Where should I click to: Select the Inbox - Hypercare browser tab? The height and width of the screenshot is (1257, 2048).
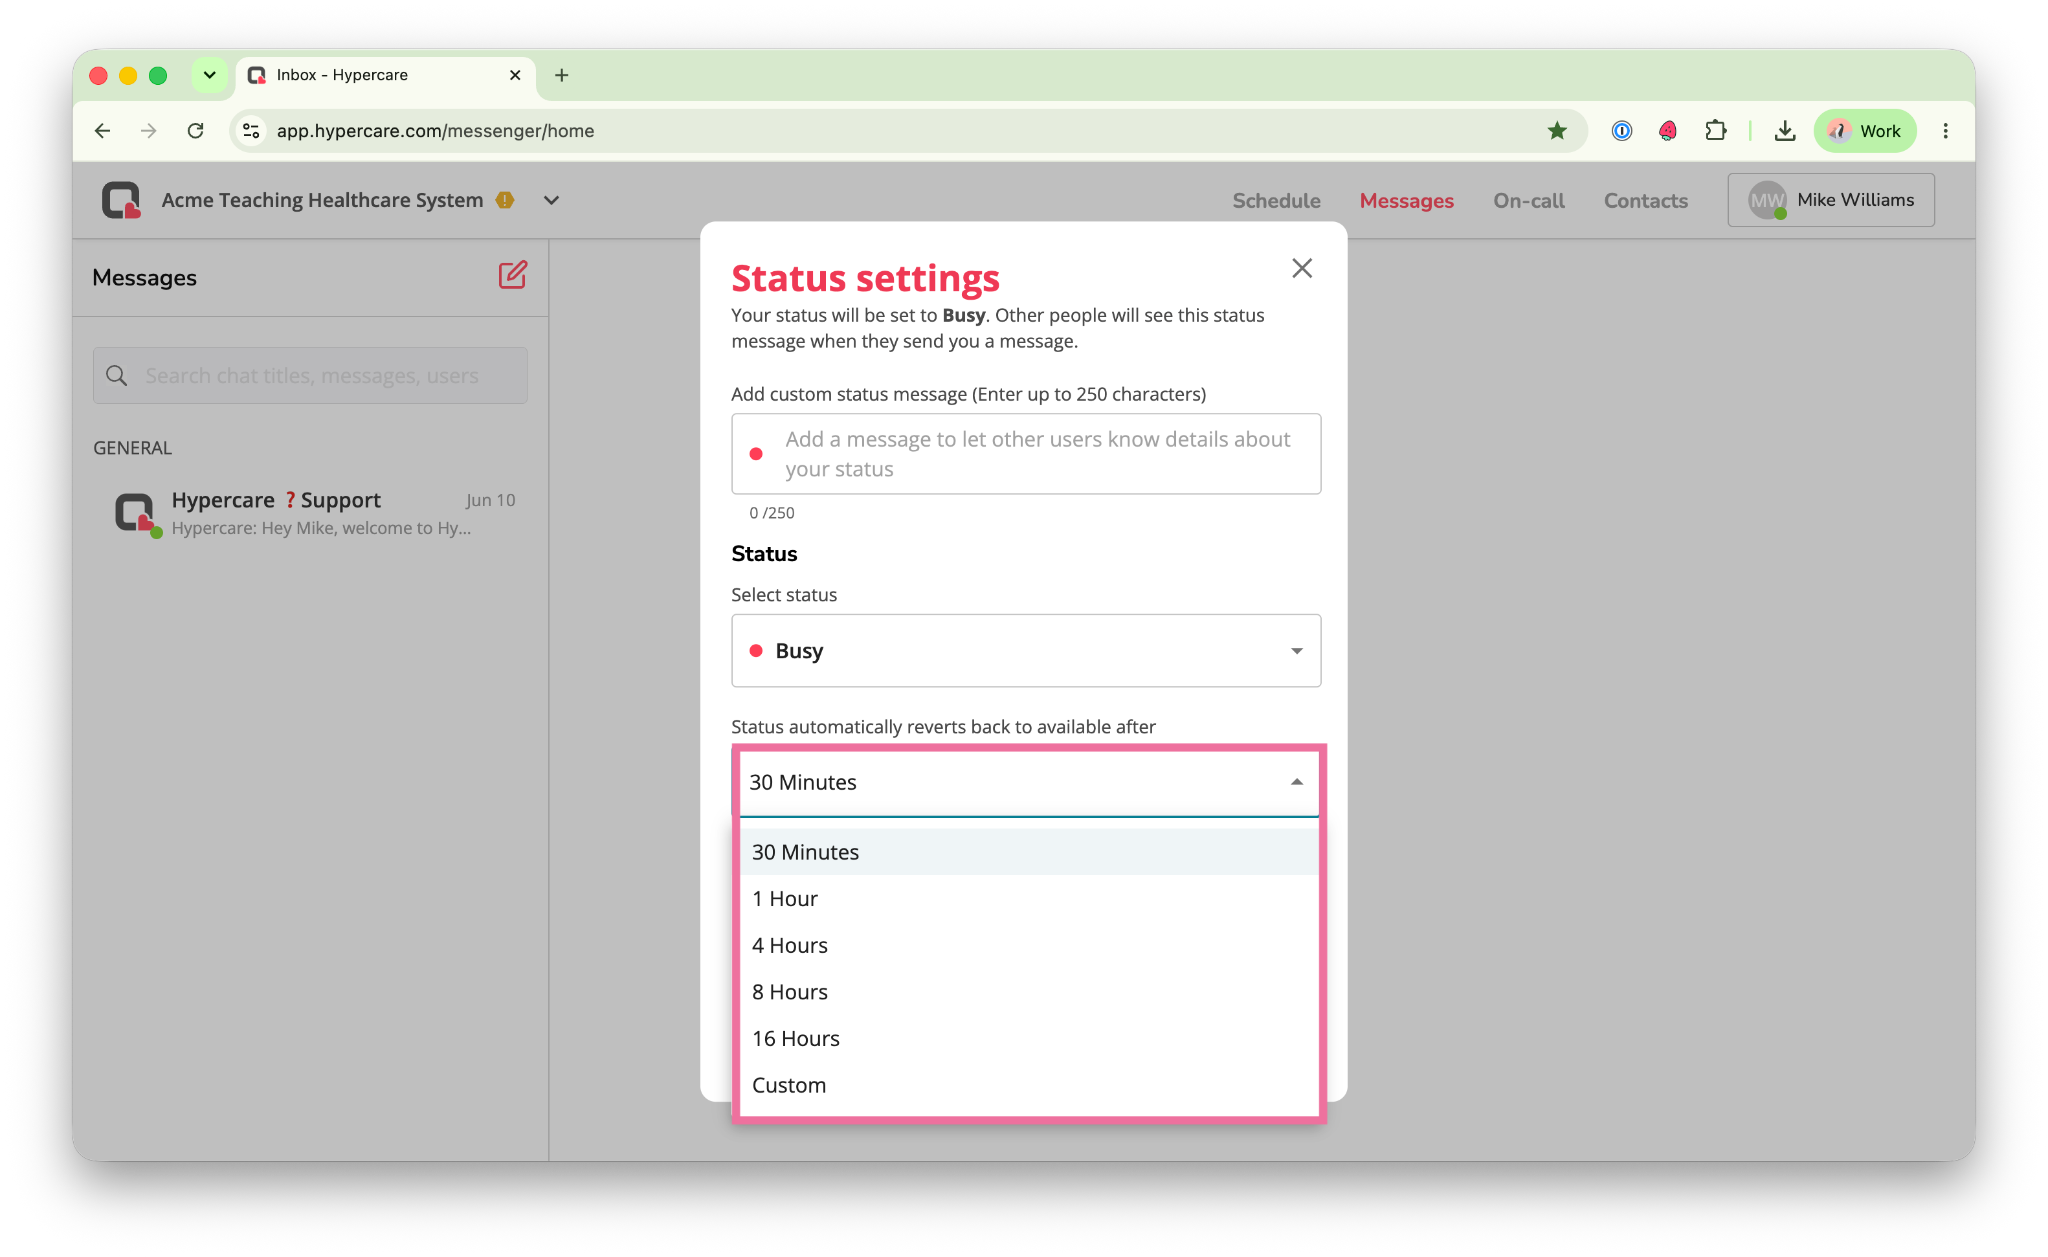point(386,75)
